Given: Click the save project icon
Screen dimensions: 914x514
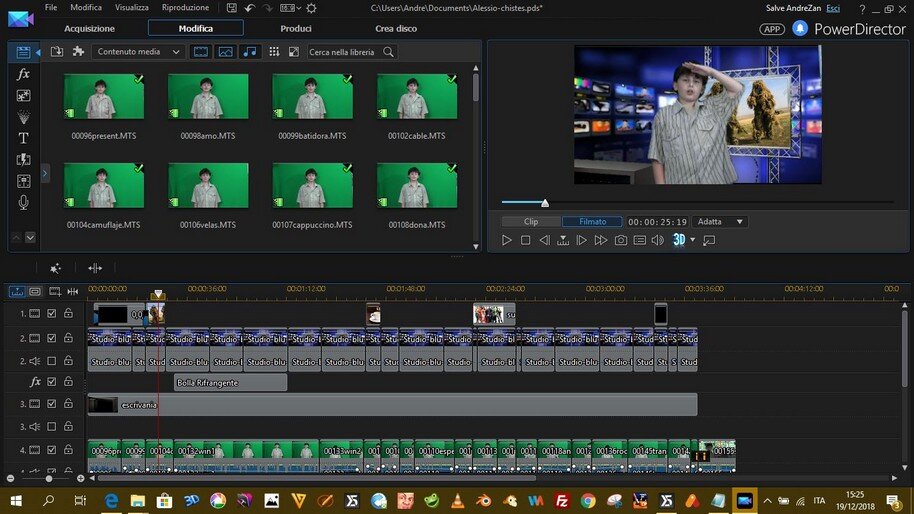Looking at the screenshot, I should pyautogui.click(x=231, y=8).
